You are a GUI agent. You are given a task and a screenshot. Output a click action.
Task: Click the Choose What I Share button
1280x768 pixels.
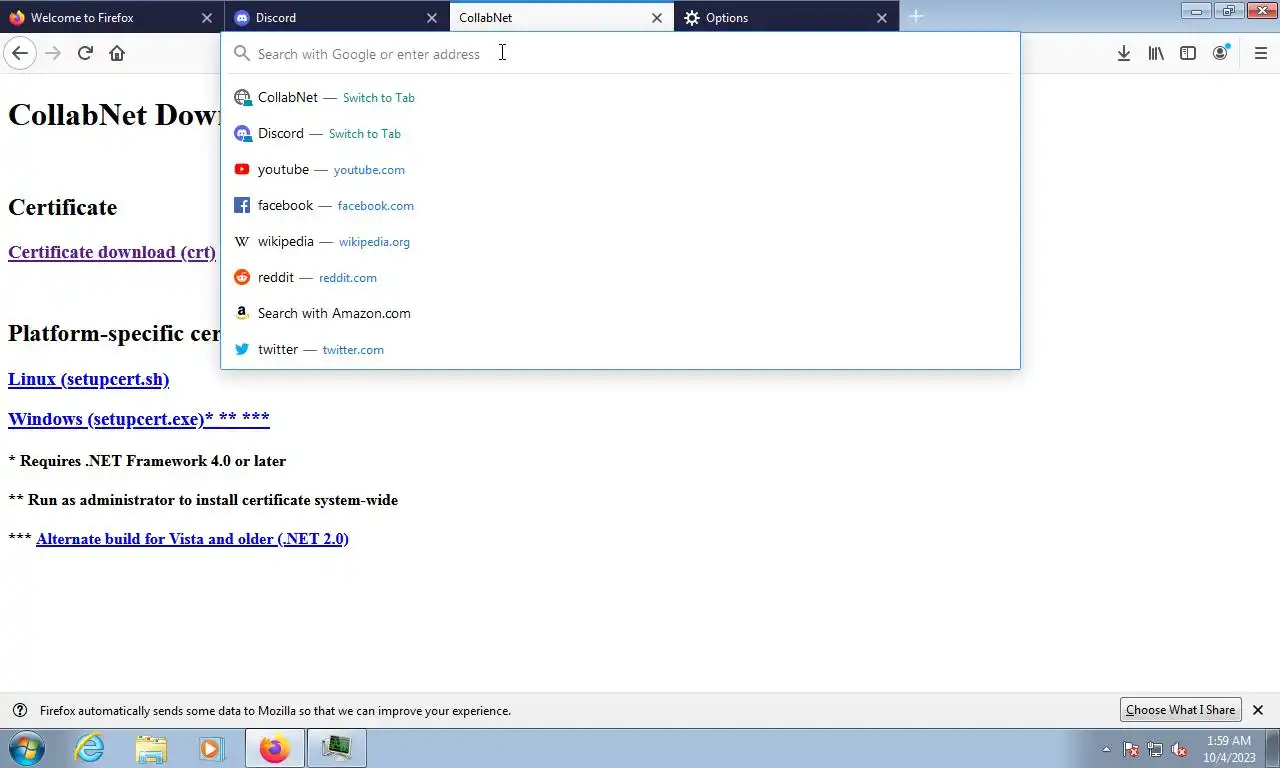pos(1180,710)
